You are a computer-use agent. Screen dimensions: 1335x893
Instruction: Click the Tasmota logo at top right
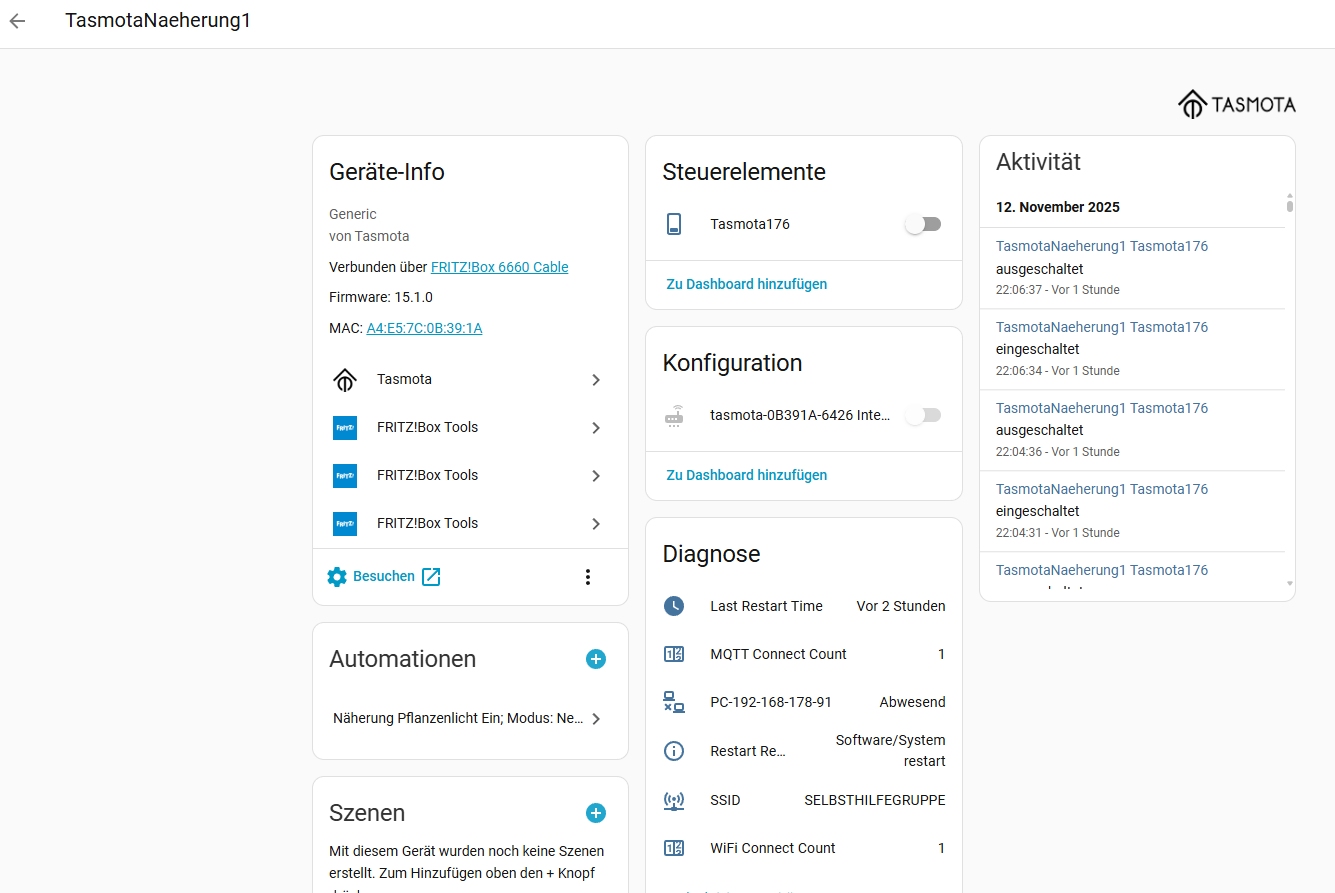1236,104
